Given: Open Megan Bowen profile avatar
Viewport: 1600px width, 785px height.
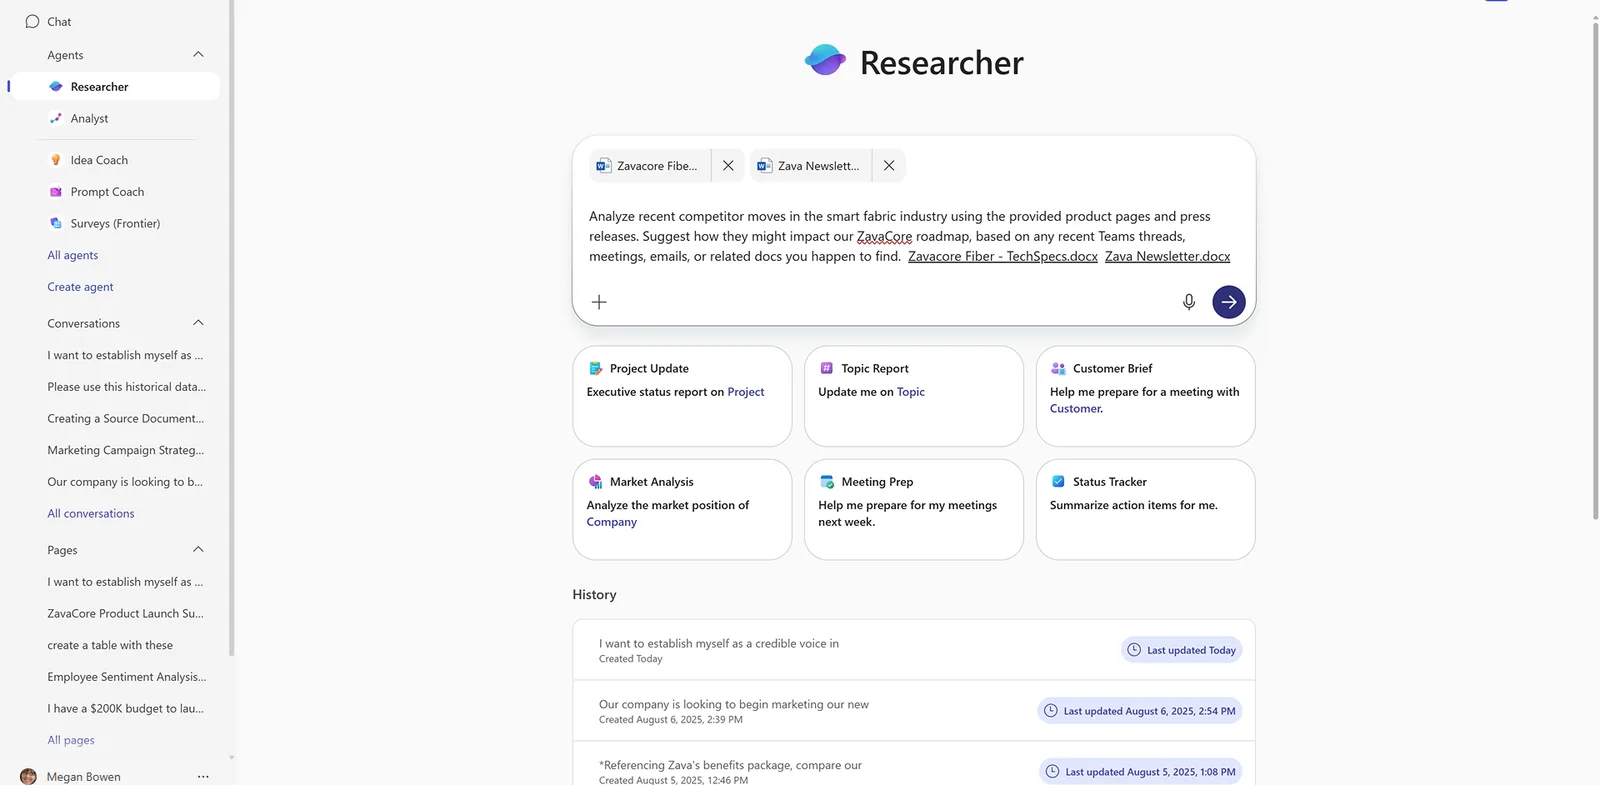Looking at the screenshot, I should click(28, 776).
